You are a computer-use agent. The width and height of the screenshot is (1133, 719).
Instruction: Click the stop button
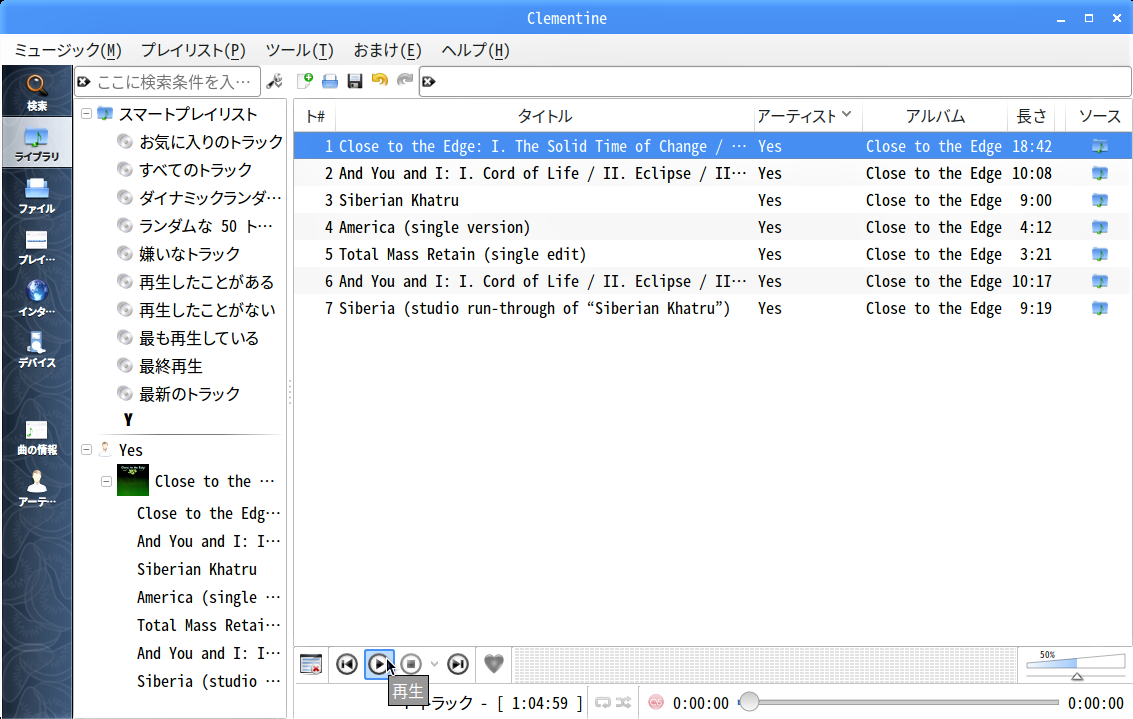coord(411,664)
